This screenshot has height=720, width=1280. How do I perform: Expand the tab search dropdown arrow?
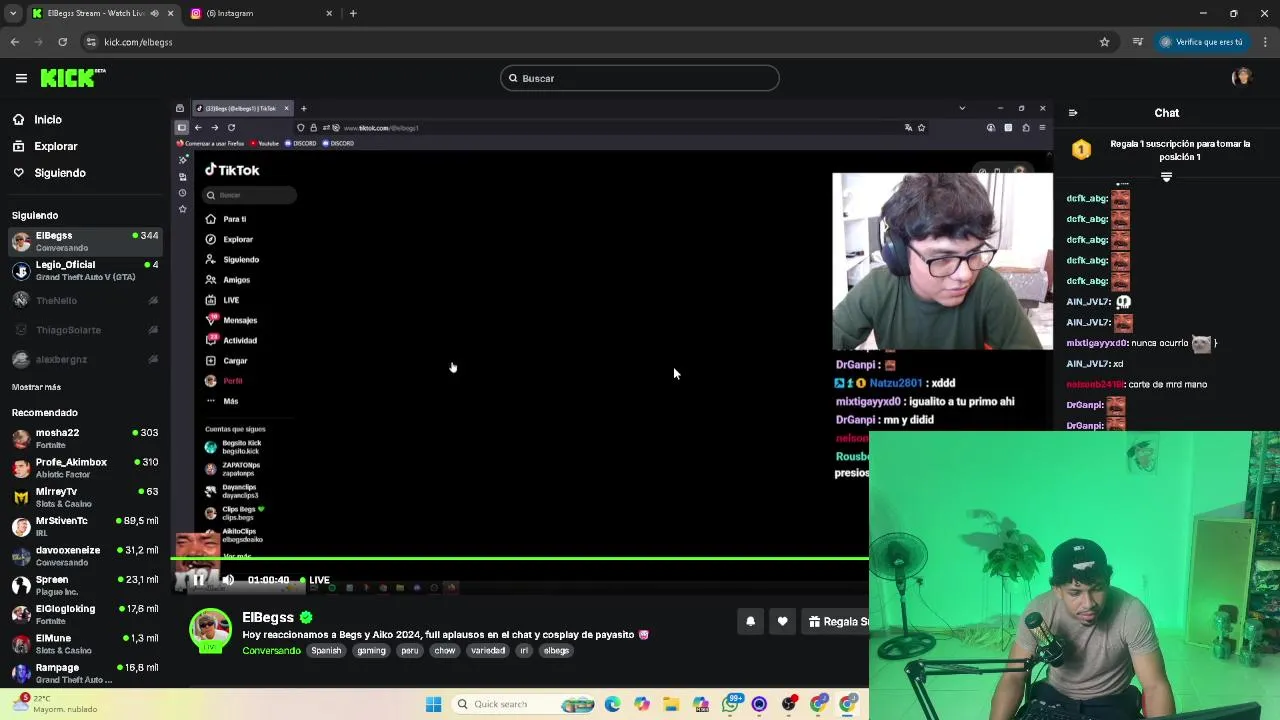pyautogui.click(x=13, y=13)
